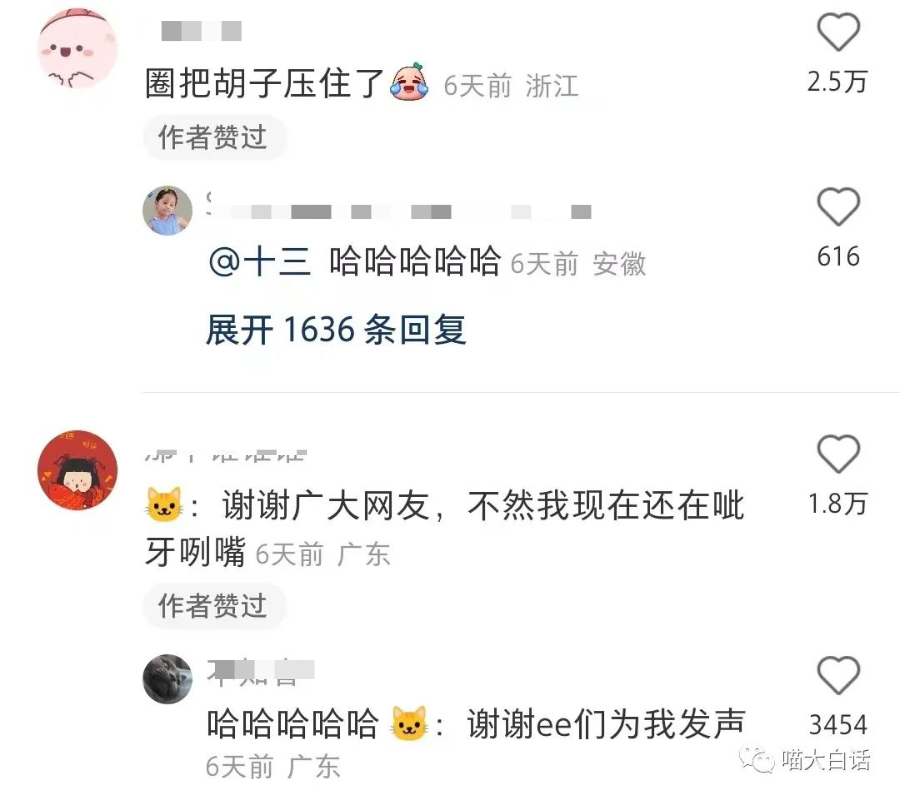The height and width of the screenshot is (800, 900).
Task: Tap the second 作者赞过 tag
Action: [214, 606]
